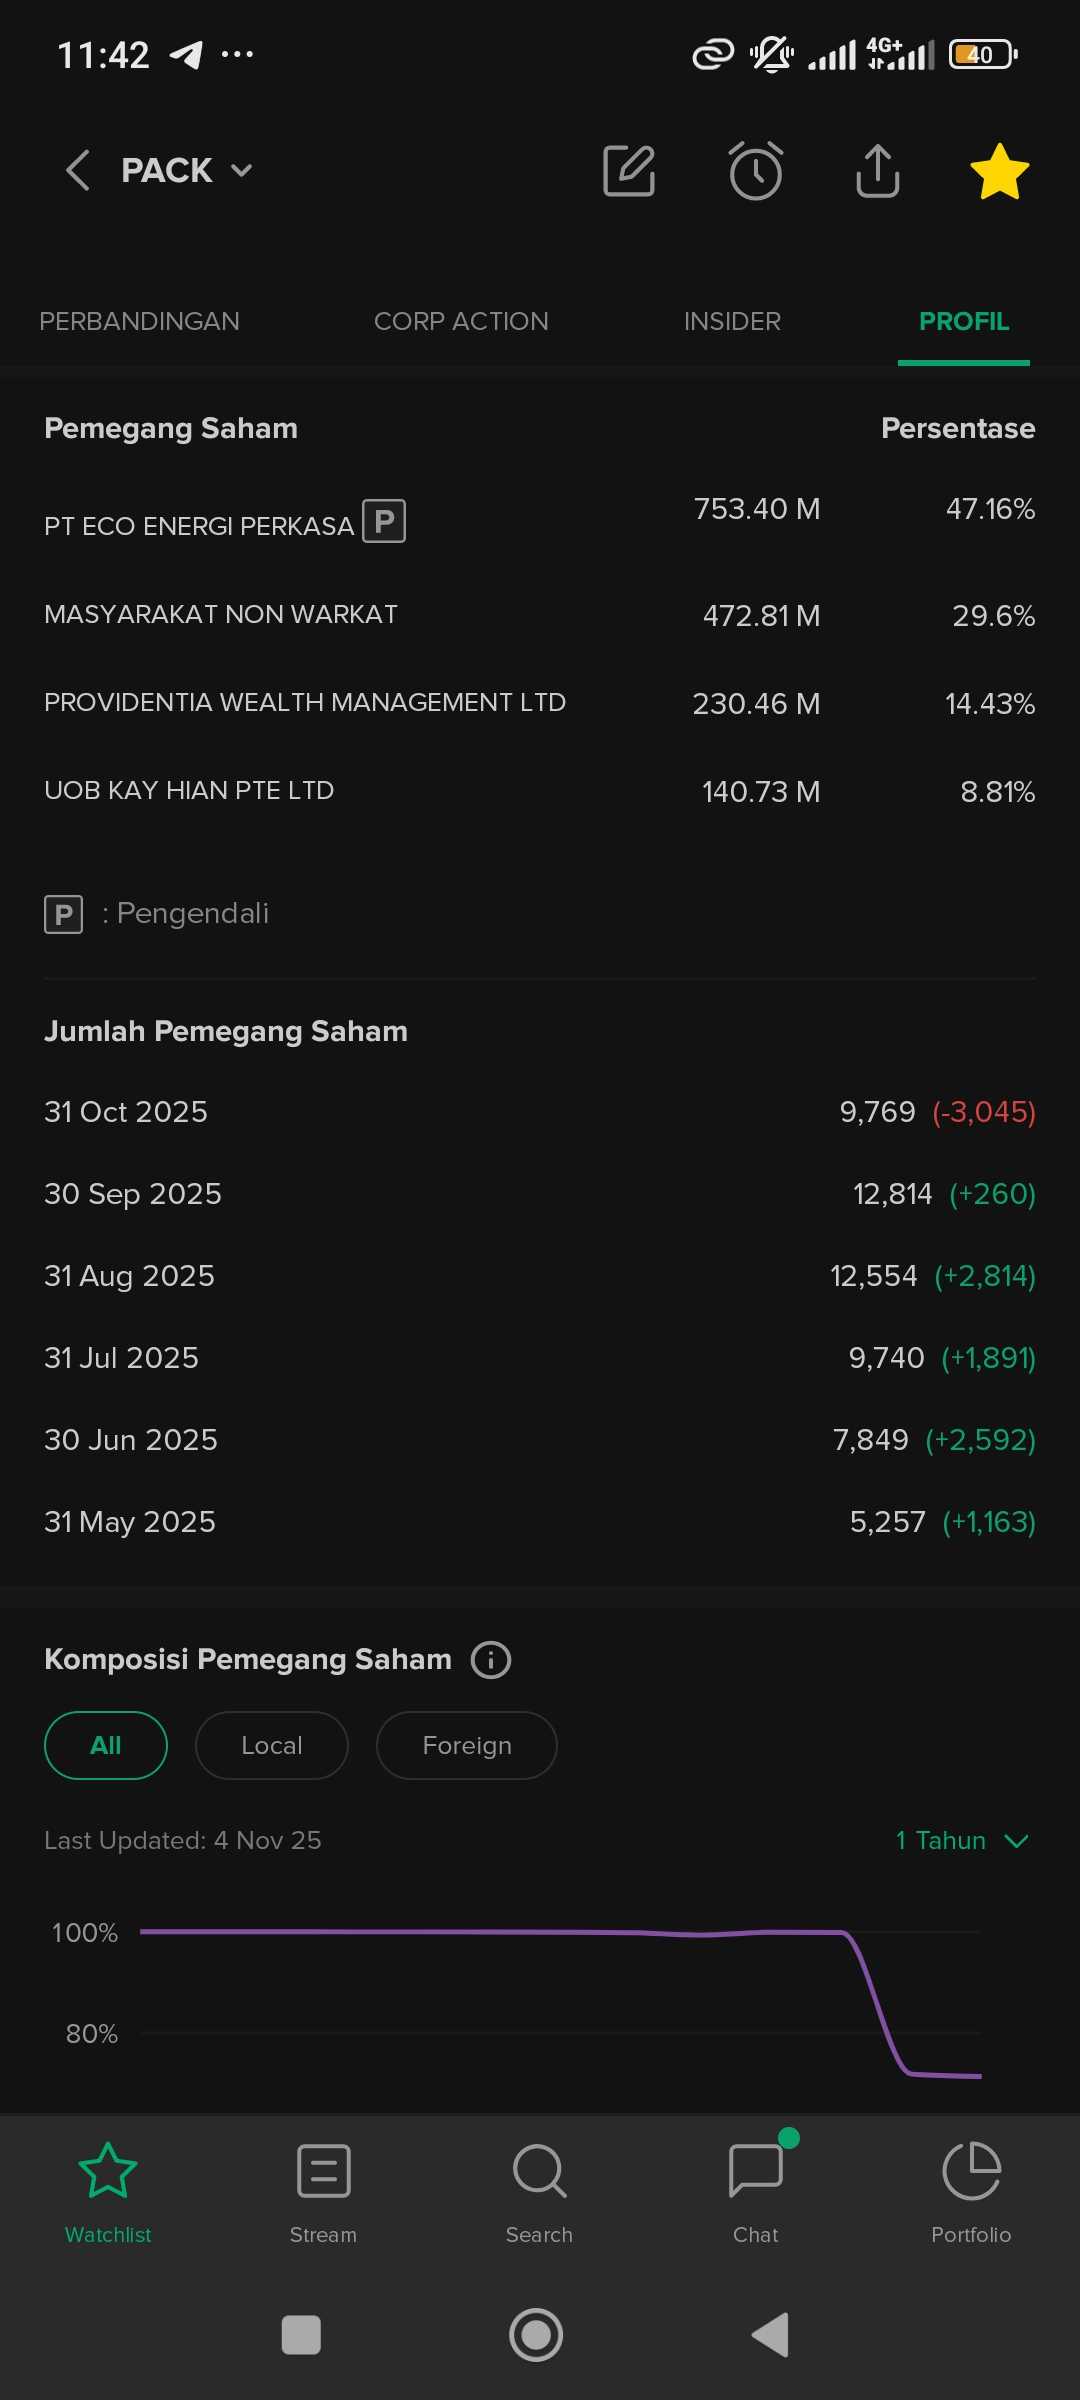Switch to the INSIDER tab
The height and width of the screenshot is (2400, 1080).
[x=732, y=321]
